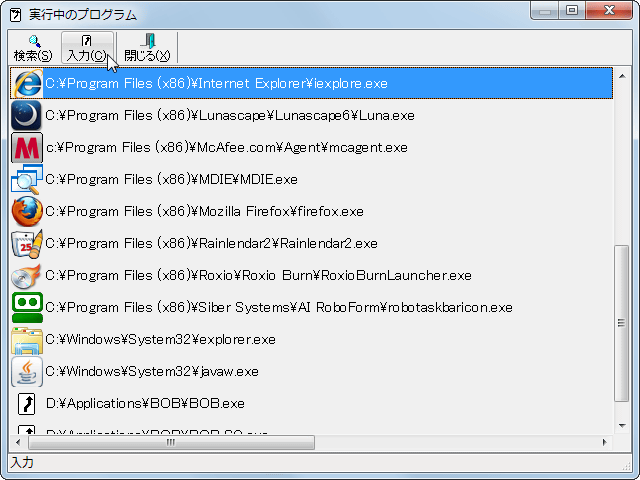Select the Mozilla Firefox icon
This screenshot has height=480, width=640.
27,211
